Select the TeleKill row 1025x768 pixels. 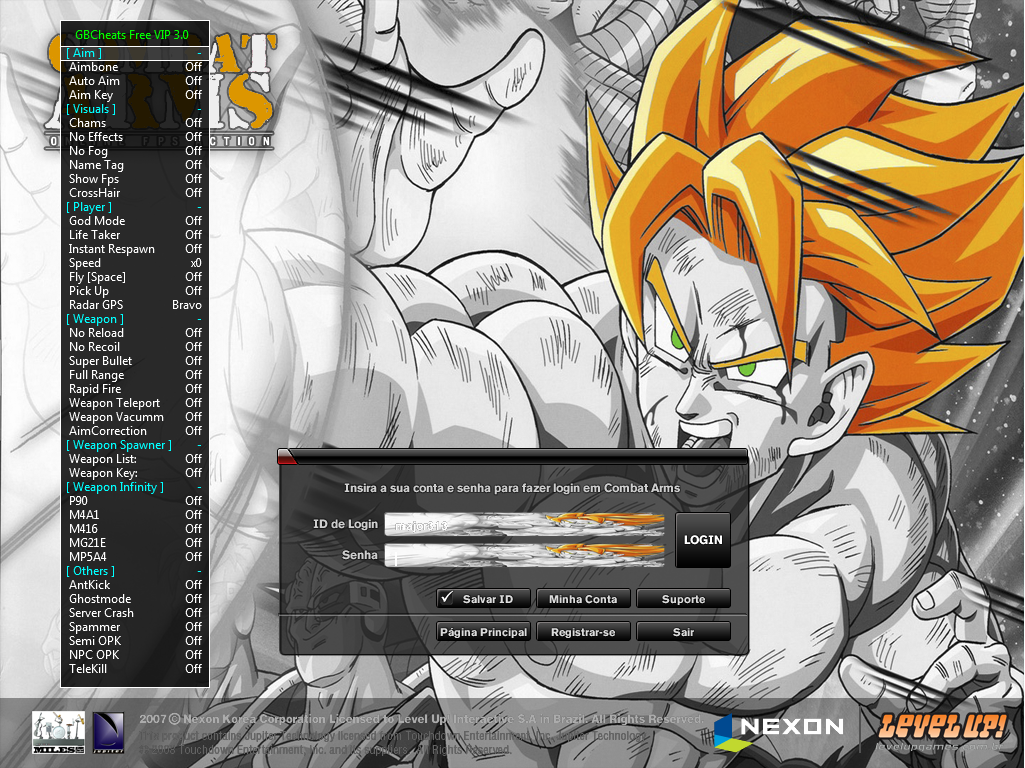pyautogui.click(x=135, y=669)
